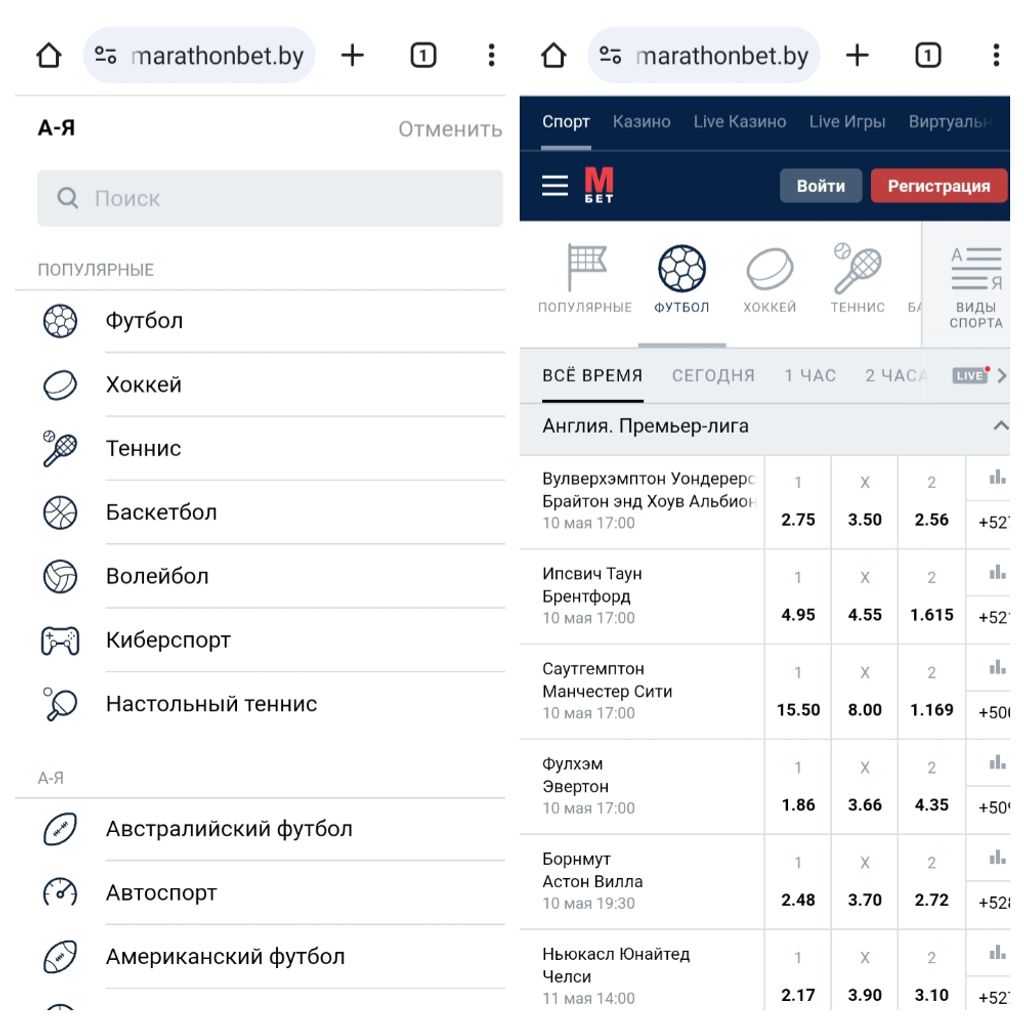
Task: Open hamburger menu in Marathonbet header
Action: (555, 185)
